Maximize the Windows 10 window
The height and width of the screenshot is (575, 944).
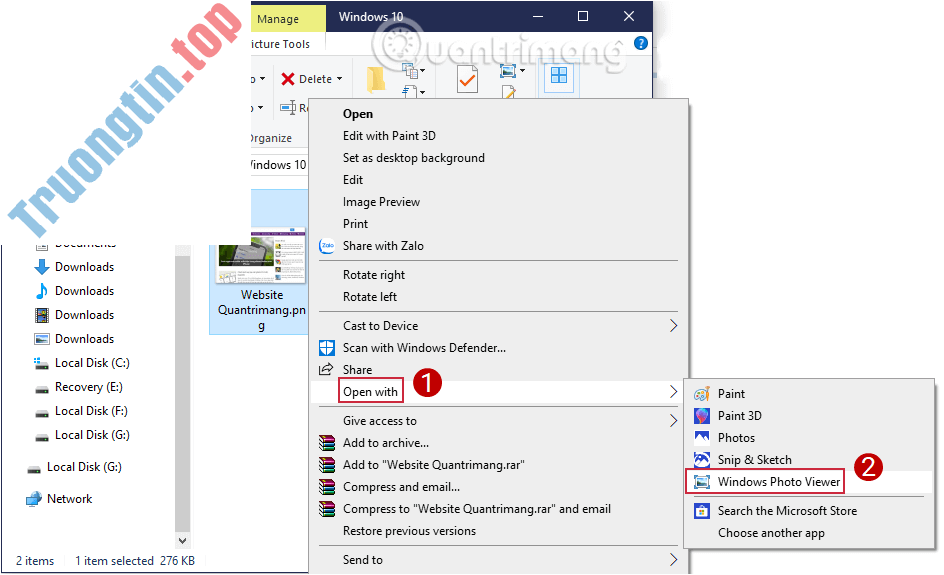pos(583,16)
